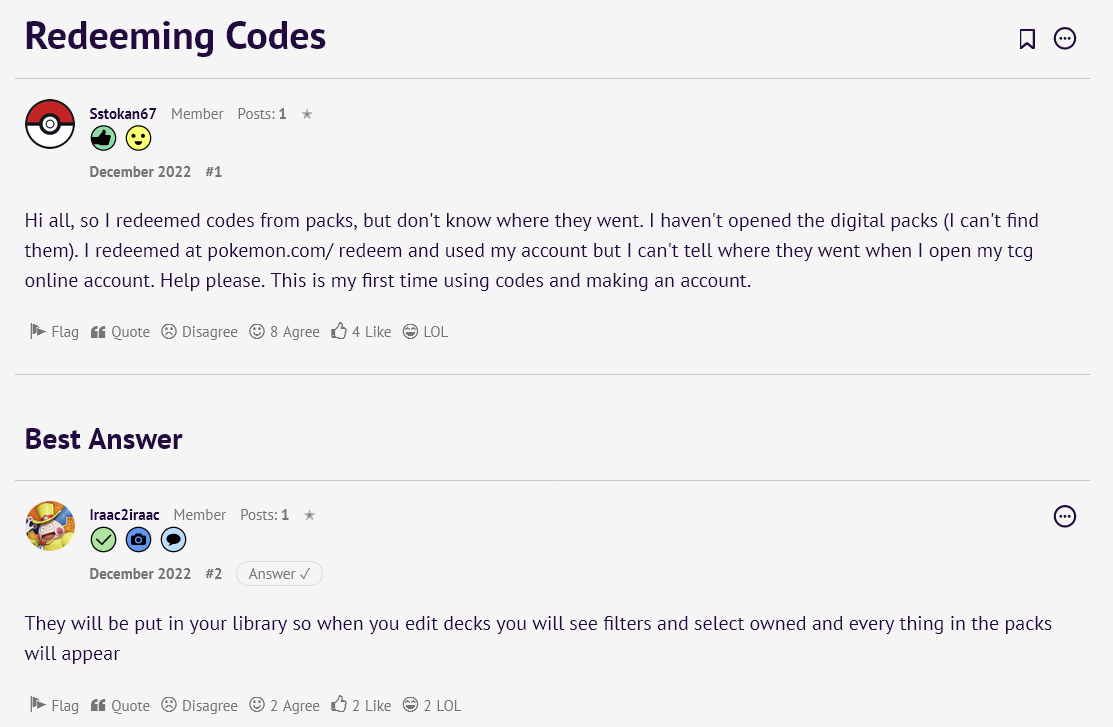This screenshot has width=1113, height=727.
Task: Click Sstokan67's yellow smiley badge
Action: click(x=138, y=139)
